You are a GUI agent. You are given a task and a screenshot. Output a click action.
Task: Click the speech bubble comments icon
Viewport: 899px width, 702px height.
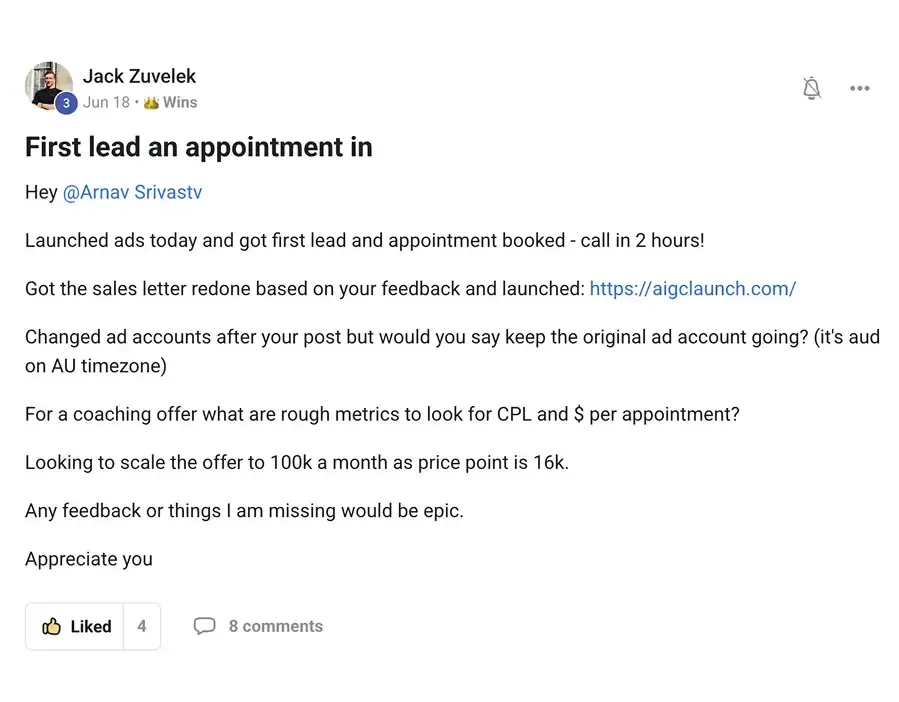pos(204,626)
